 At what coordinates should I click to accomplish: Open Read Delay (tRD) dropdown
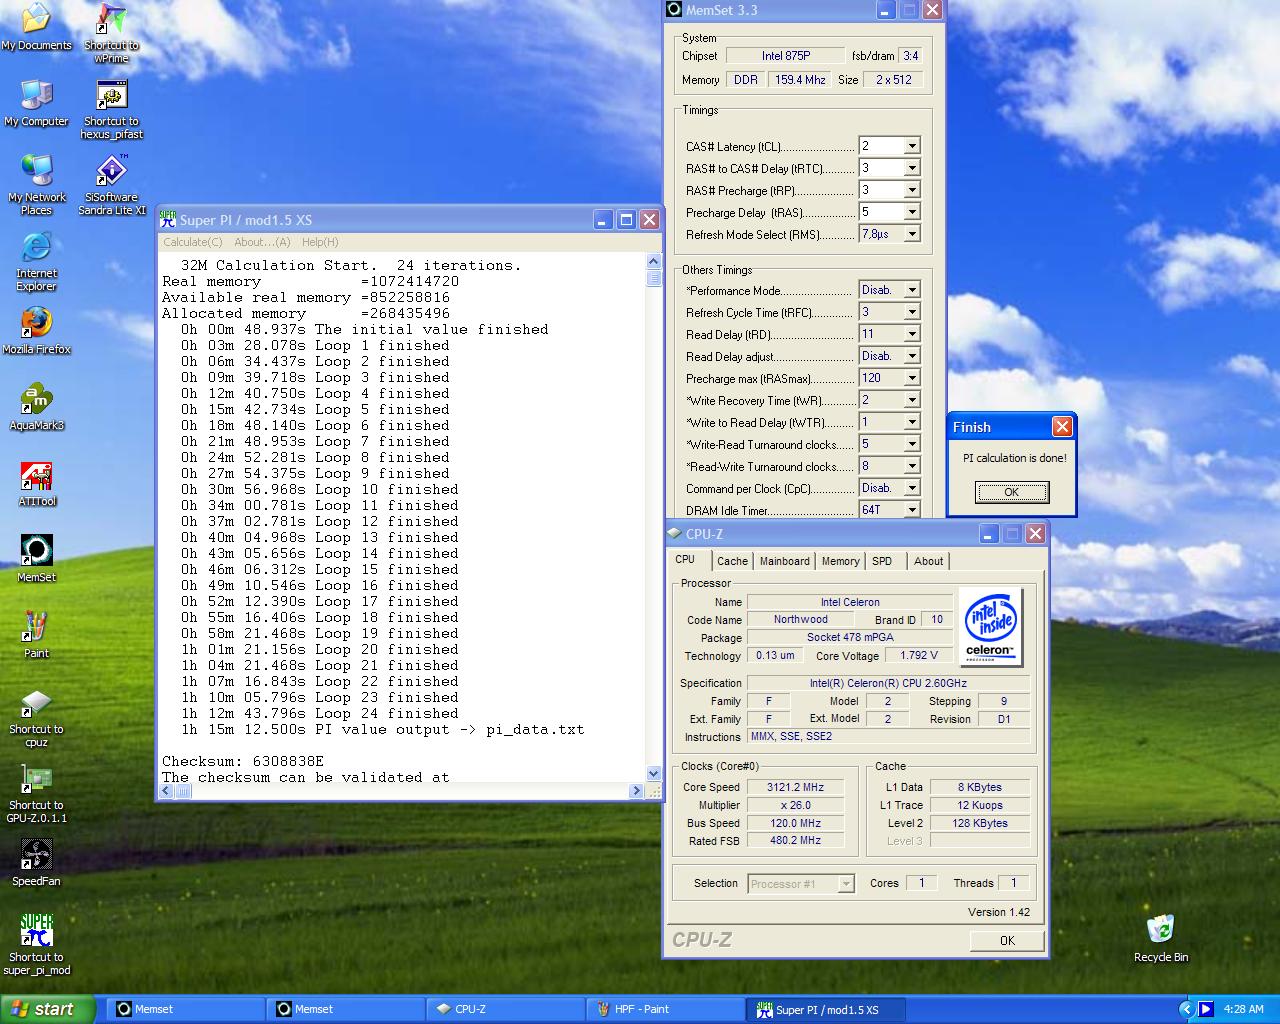click(x=912, y=334)
